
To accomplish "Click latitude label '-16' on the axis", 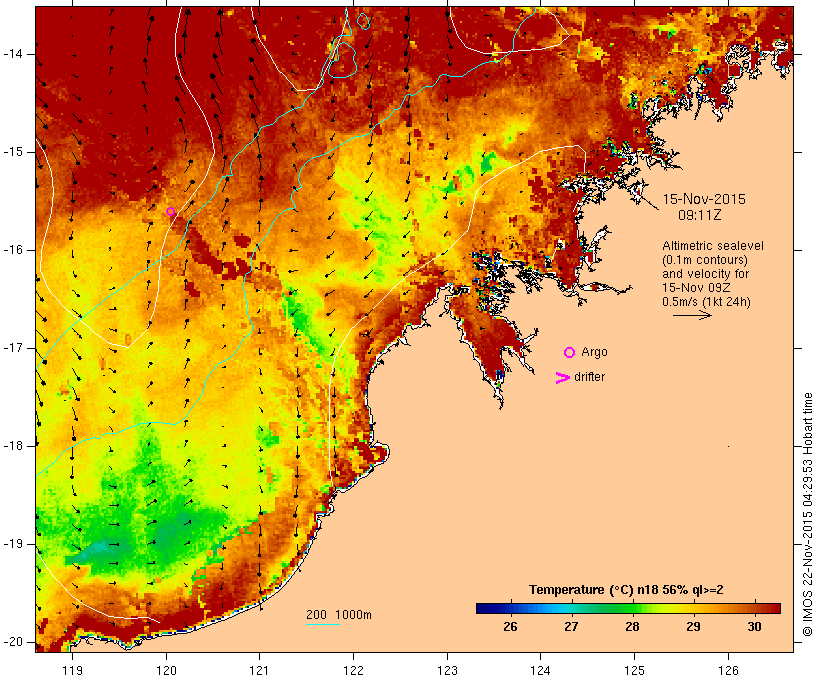I will click(13, 250).
